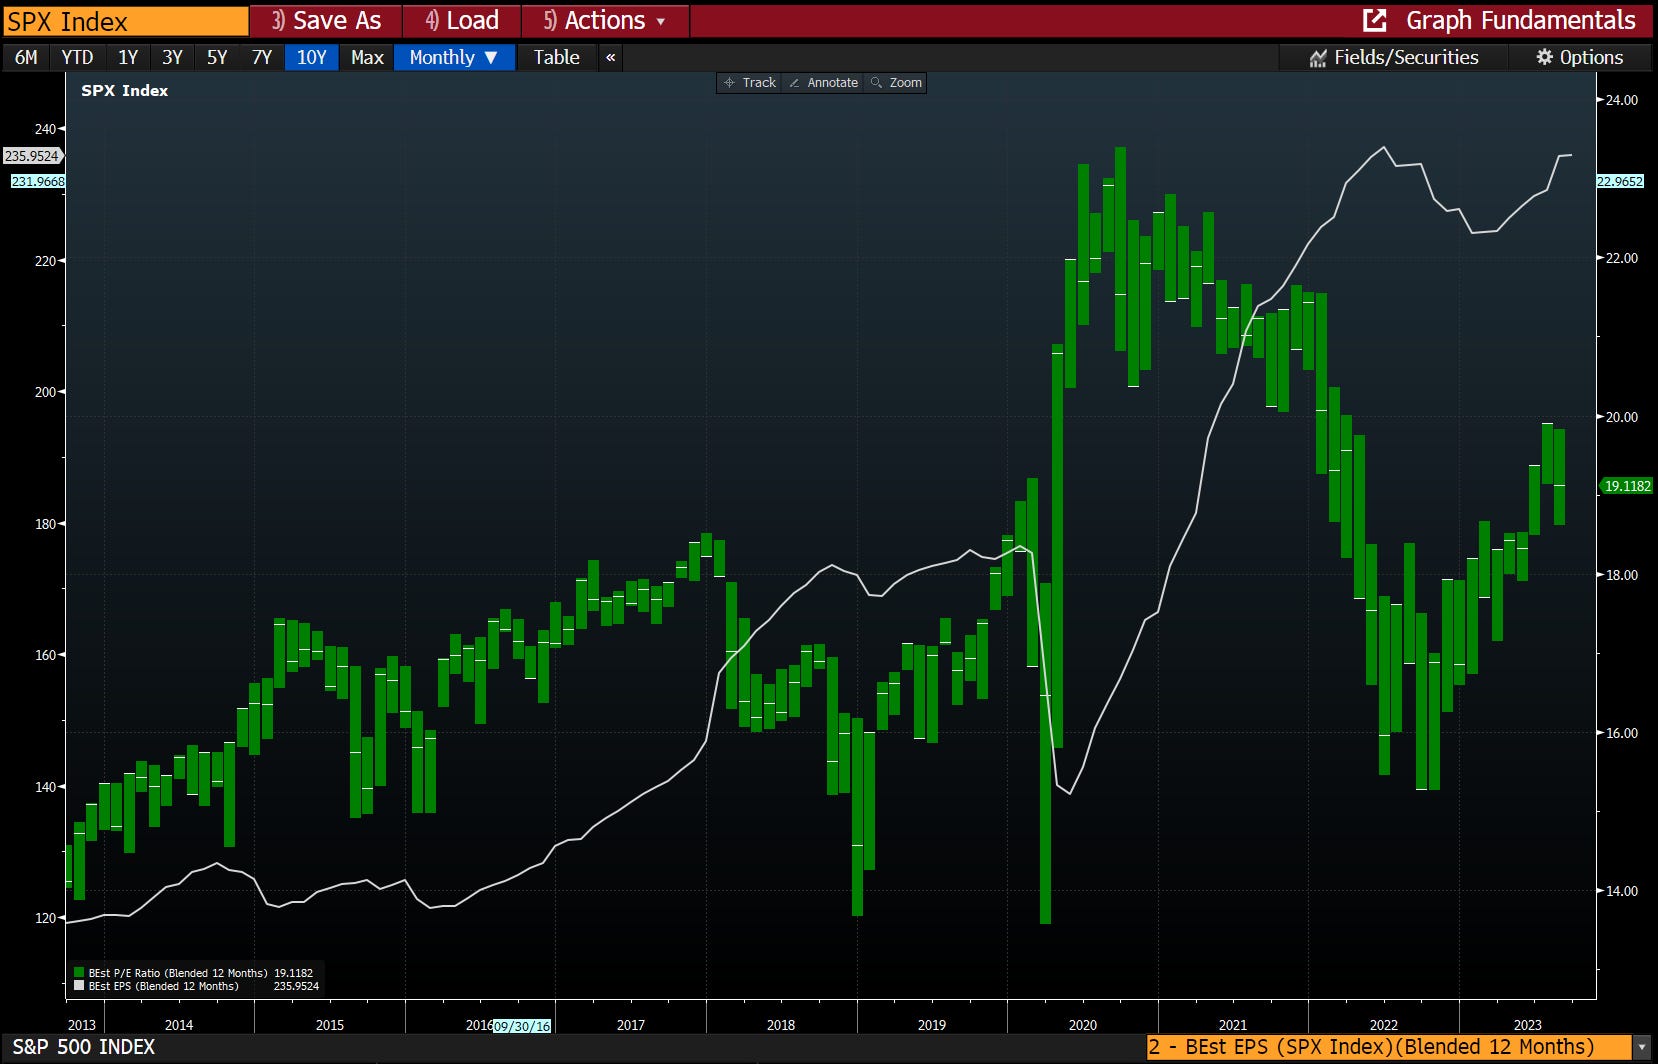Click the Fields/Securities chart icon
The image size is (1658, 1064).
[1318, 58]
